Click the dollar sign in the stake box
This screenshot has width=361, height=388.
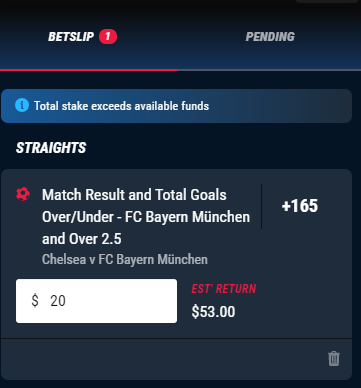click(35, 301)
